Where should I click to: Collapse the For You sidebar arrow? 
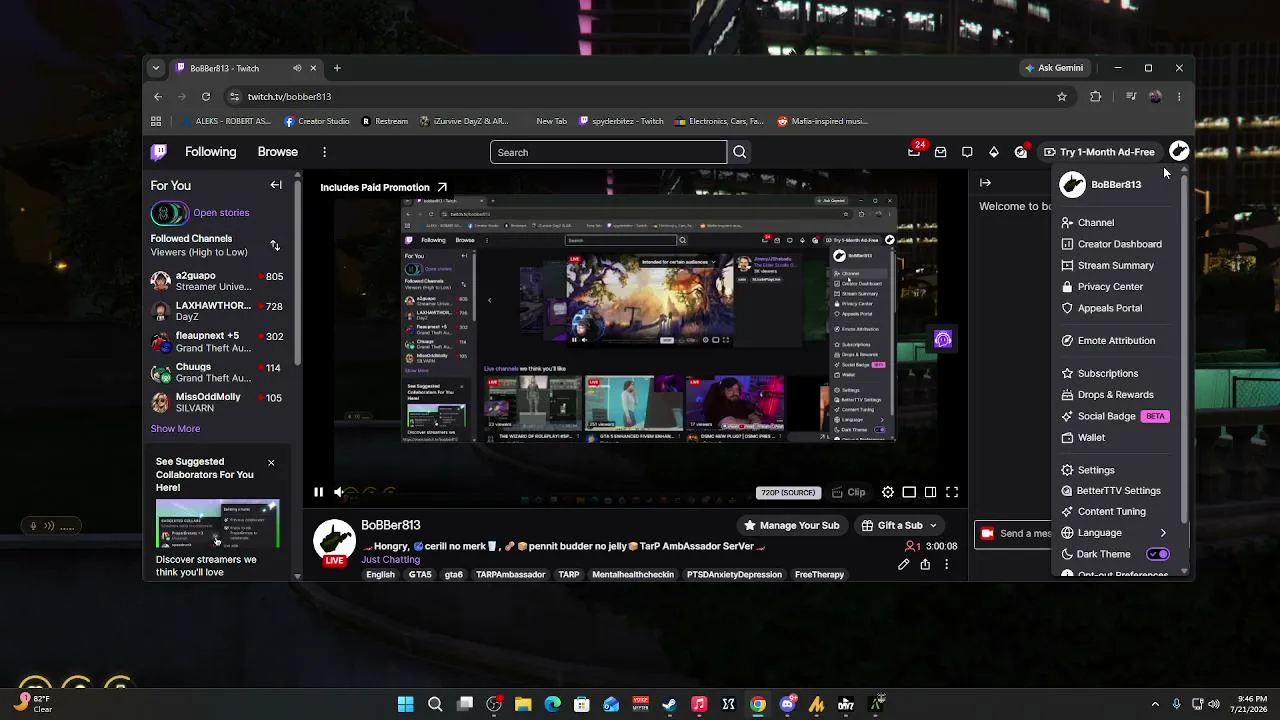(x=276, y=185)
